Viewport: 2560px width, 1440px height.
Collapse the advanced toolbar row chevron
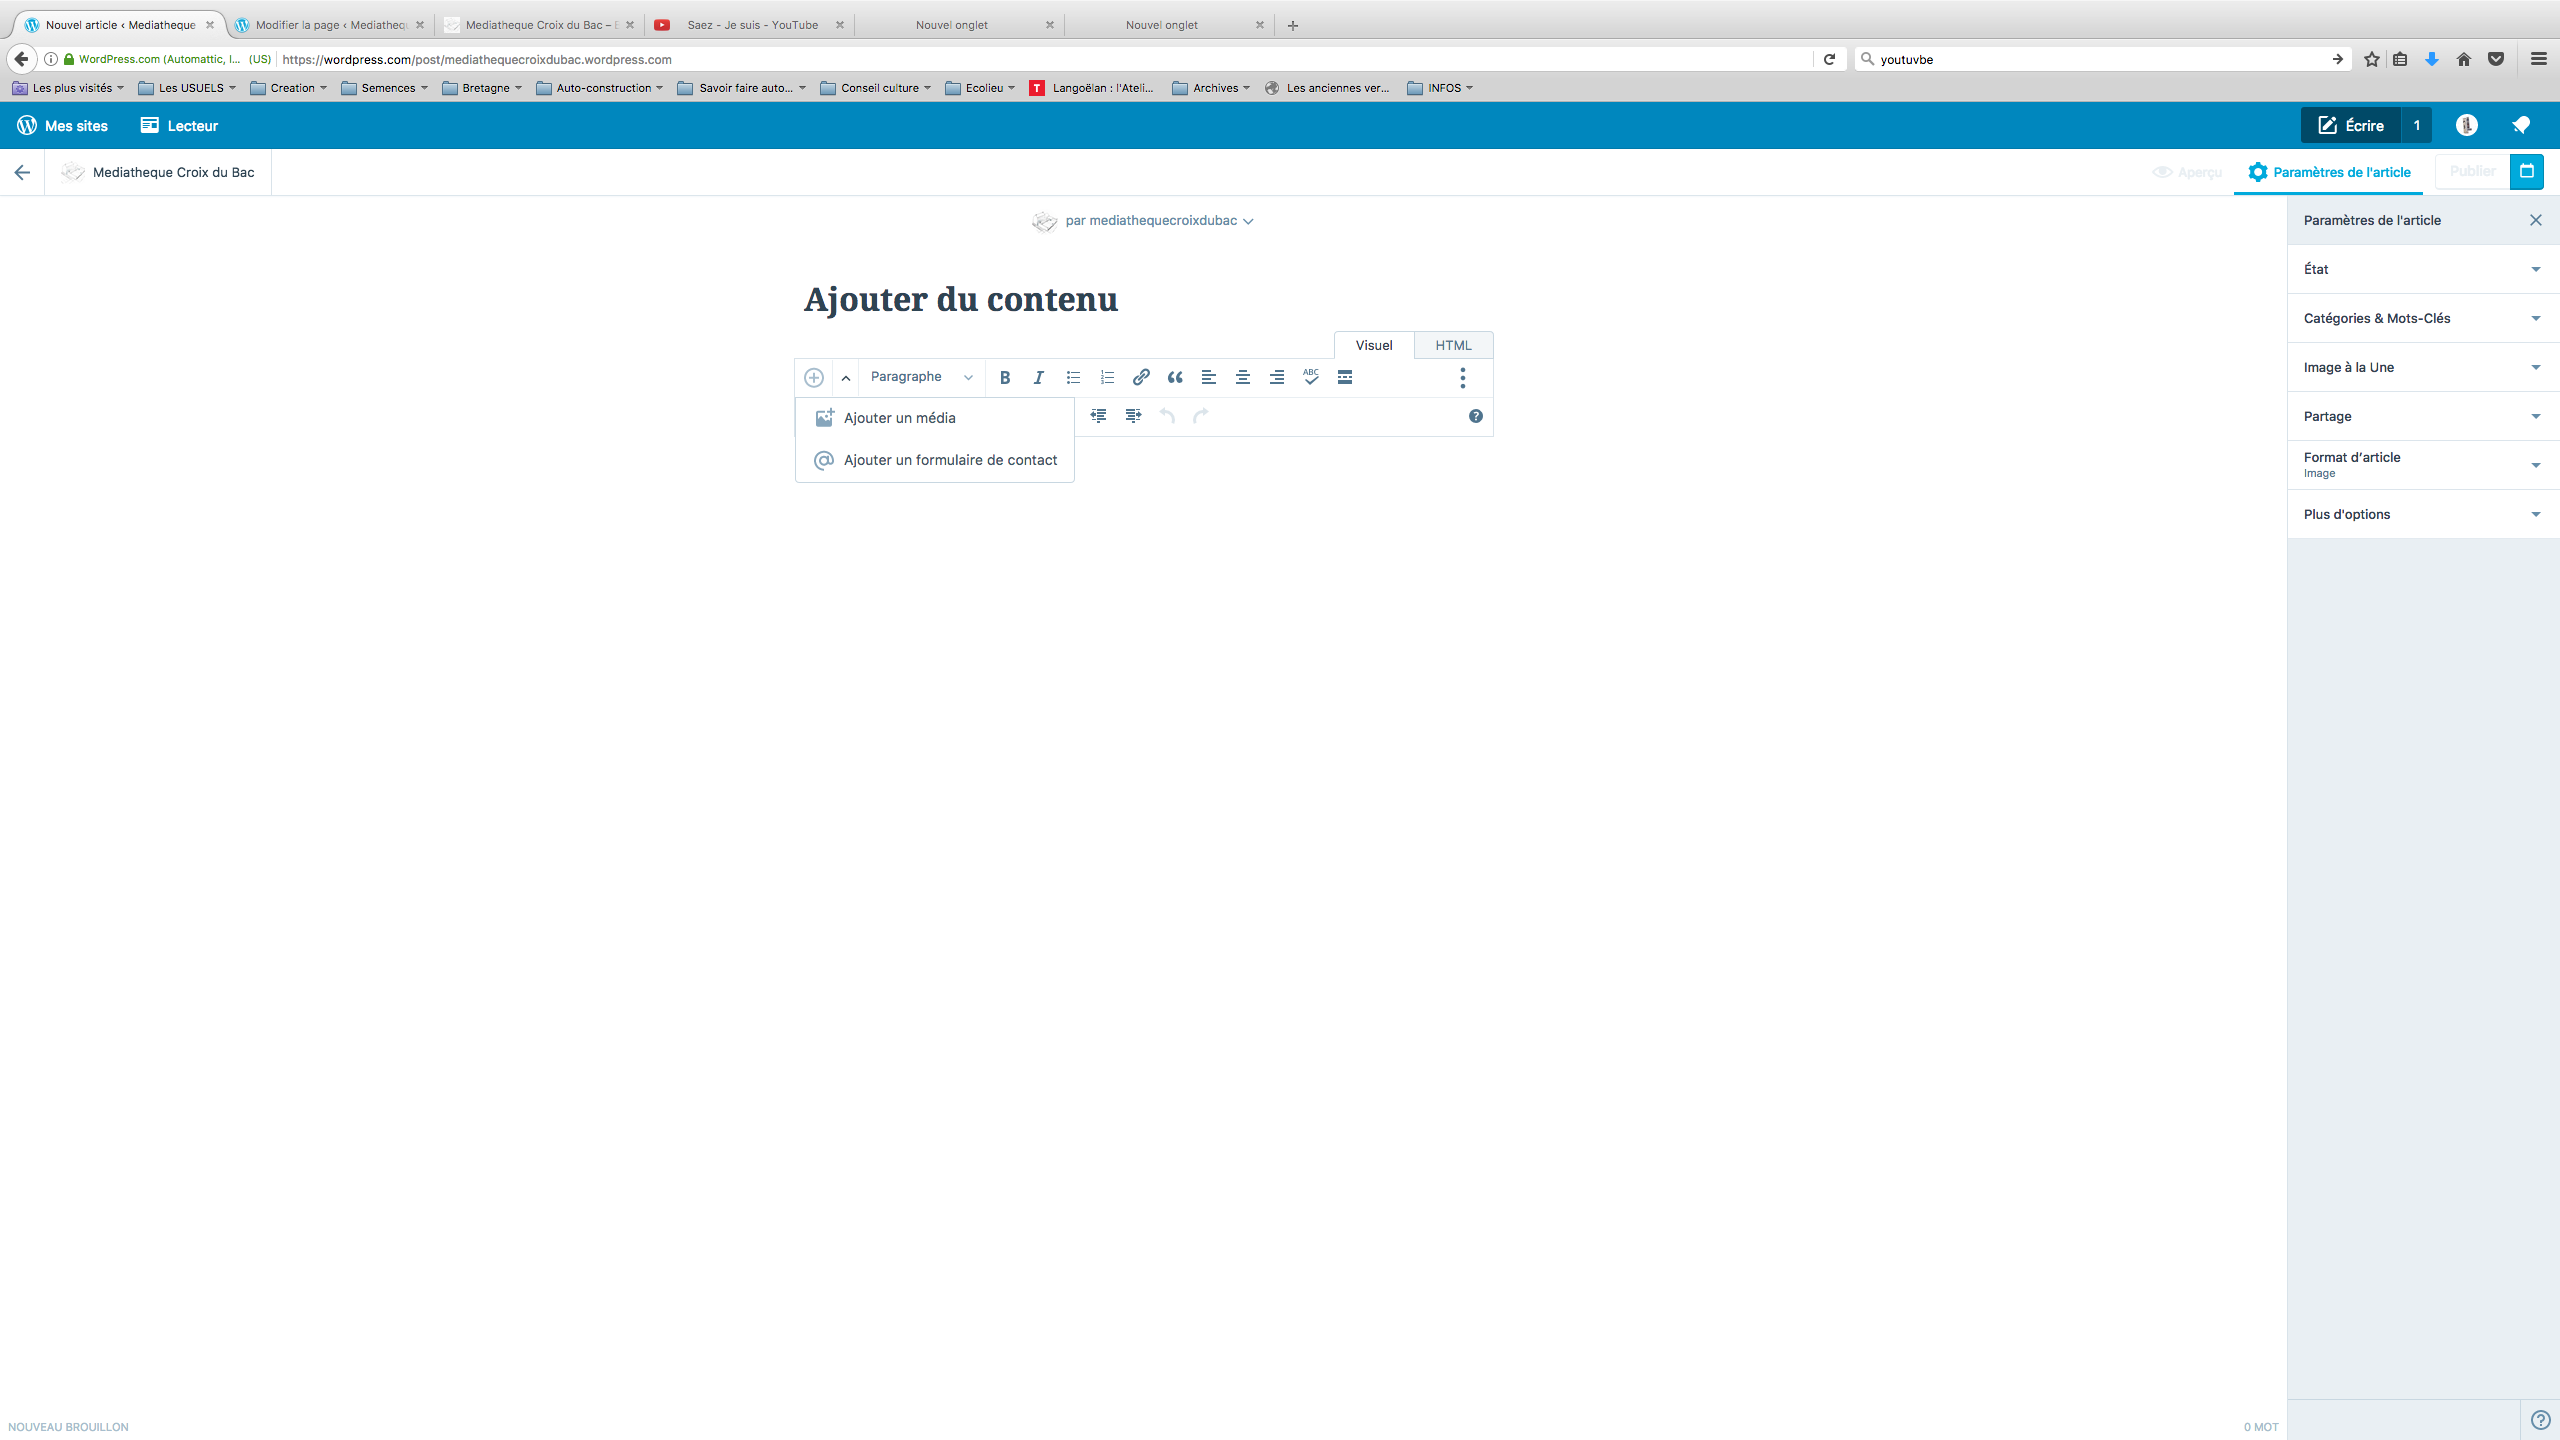pyautogui.click(x=846, y=378)
